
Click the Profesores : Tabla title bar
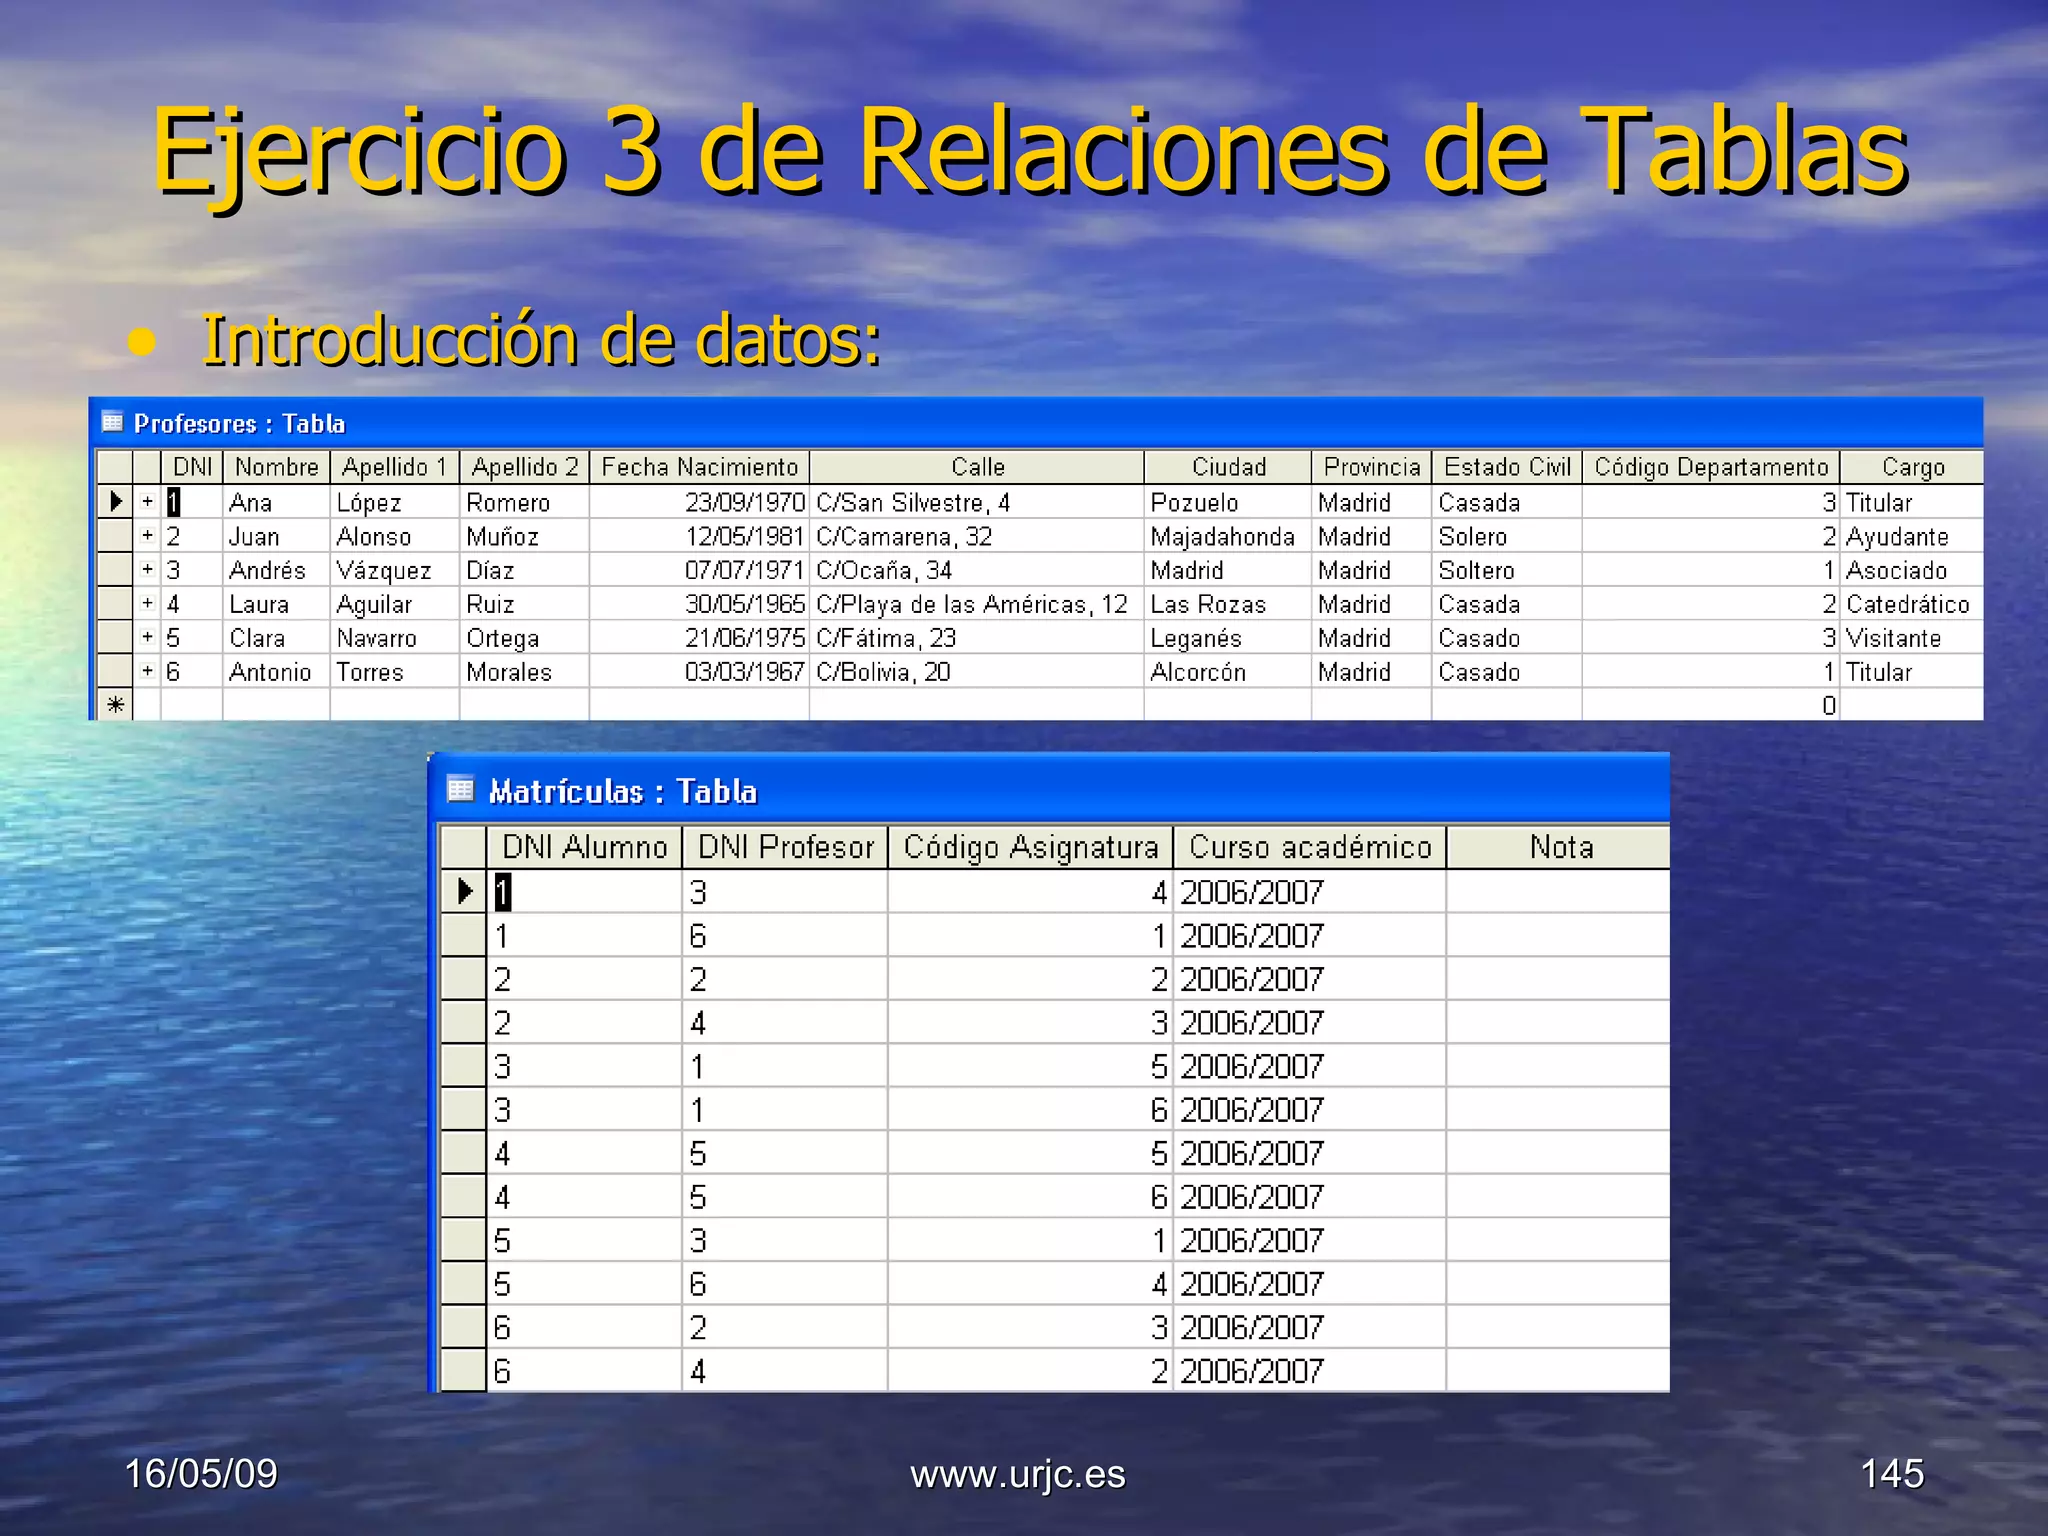tap(1036, 423)
